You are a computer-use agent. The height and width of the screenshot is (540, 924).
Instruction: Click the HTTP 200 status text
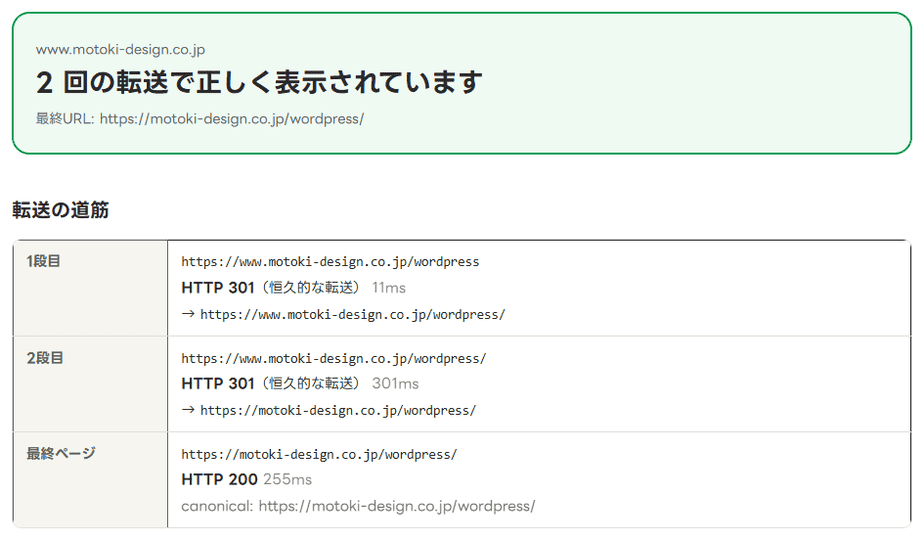click(x=219, y=479)
